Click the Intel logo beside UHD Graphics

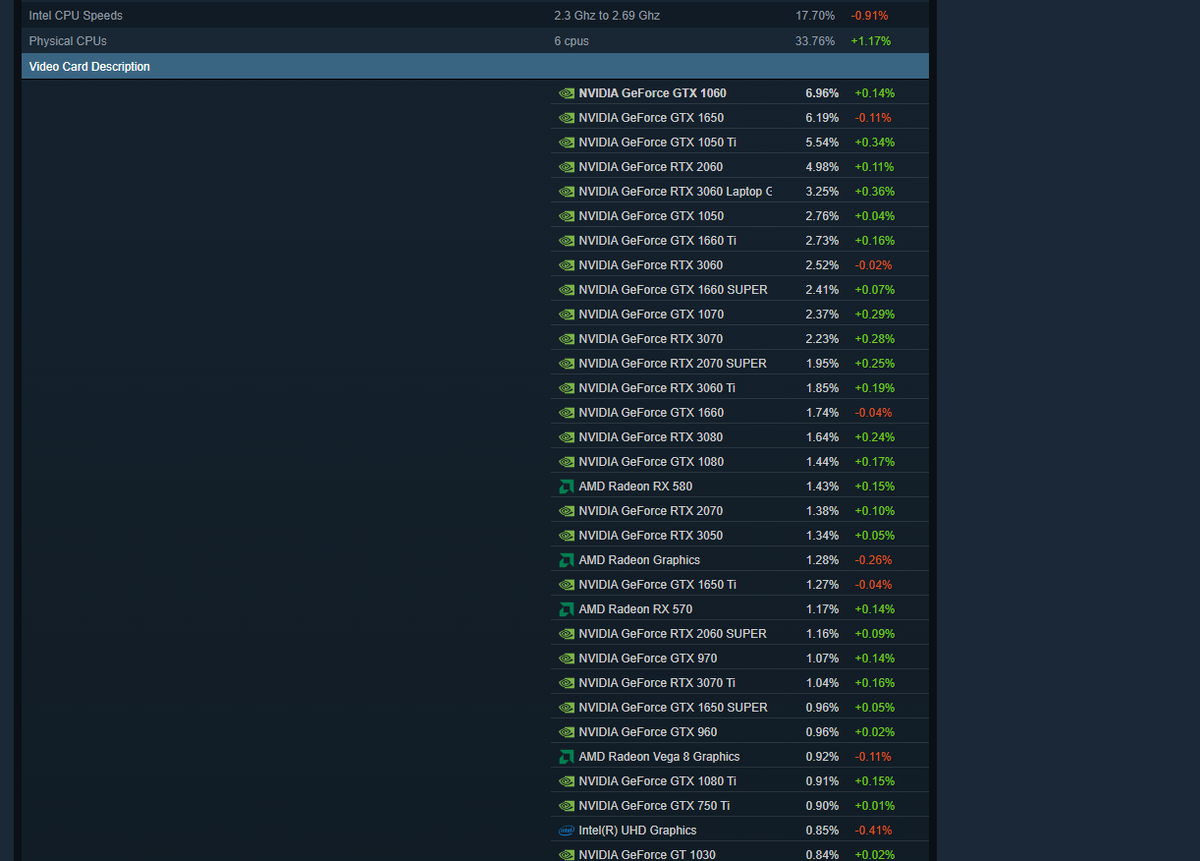tap(566, 831)
